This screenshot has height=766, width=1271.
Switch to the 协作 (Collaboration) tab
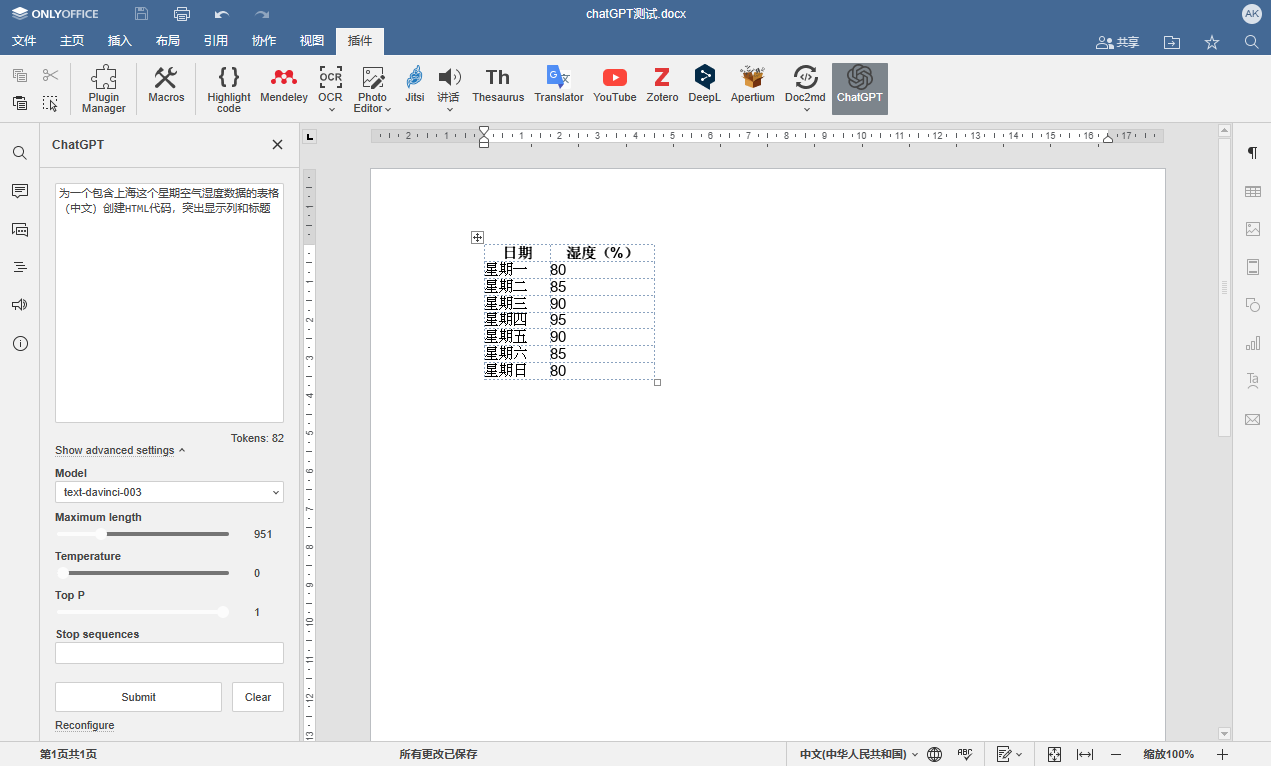click(x=264, y=41)
